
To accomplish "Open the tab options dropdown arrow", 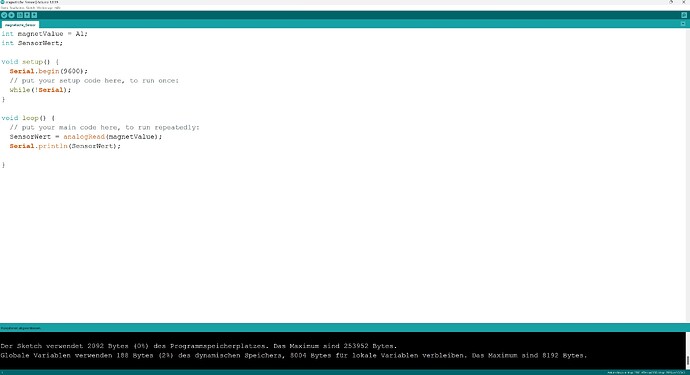I will click(683, 24).
